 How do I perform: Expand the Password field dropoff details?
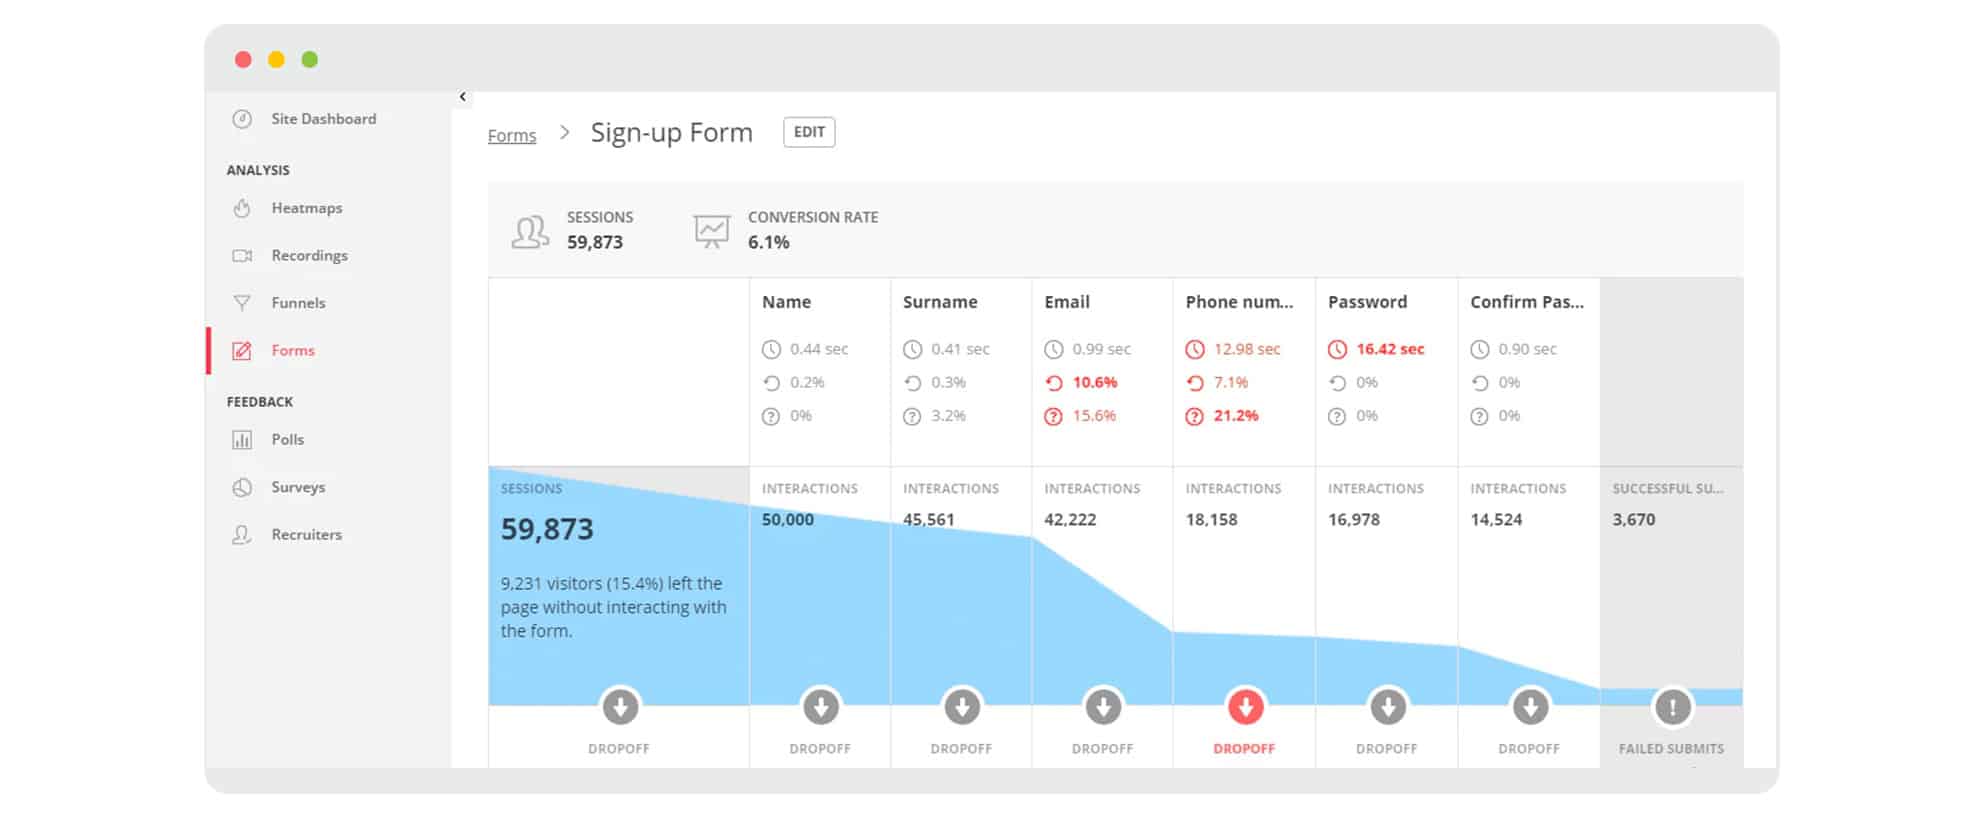click(1387, 707)
